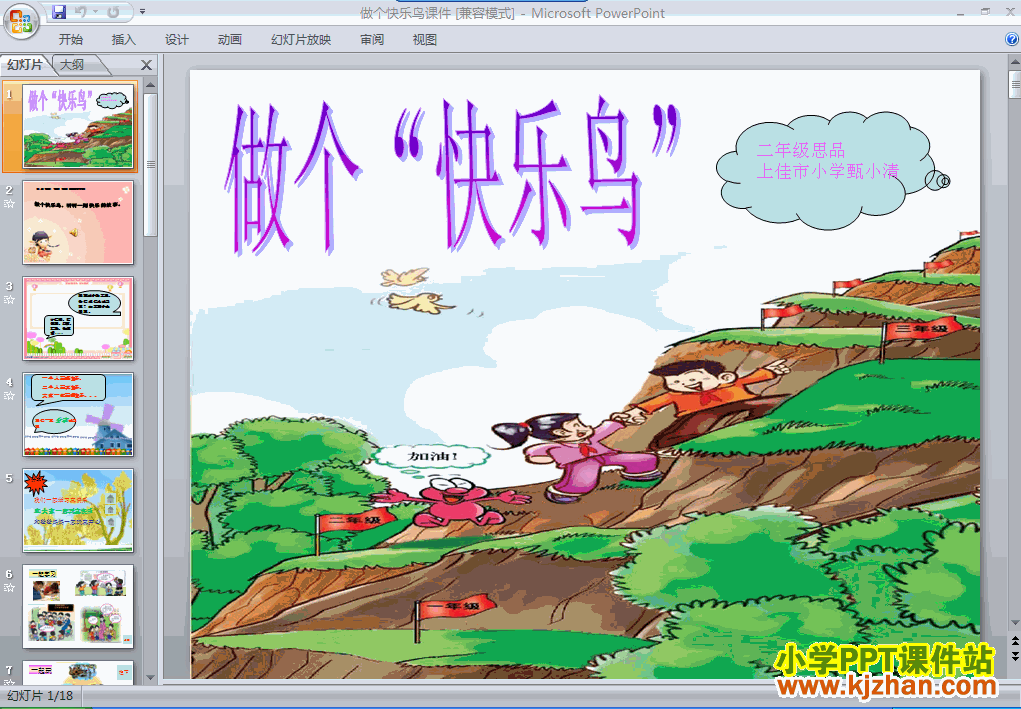
Task: Click the red frog character
Action: click(x=451, y=501)
